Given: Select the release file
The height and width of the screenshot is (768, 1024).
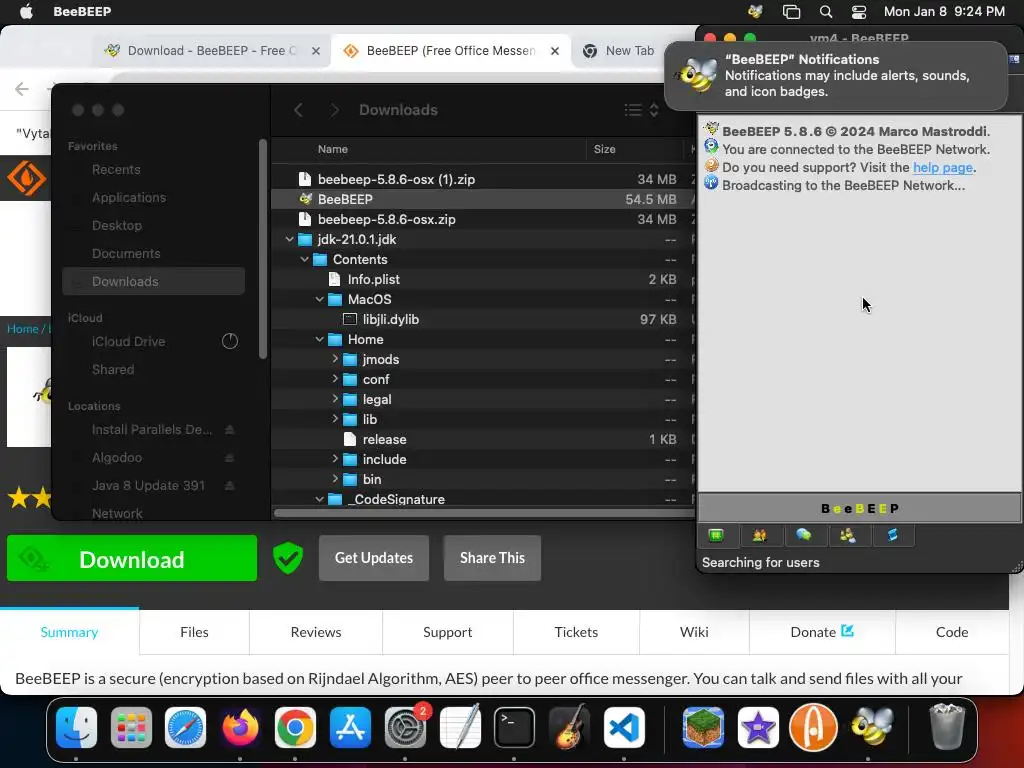Looking at the screenshot, I should point(483,440).
